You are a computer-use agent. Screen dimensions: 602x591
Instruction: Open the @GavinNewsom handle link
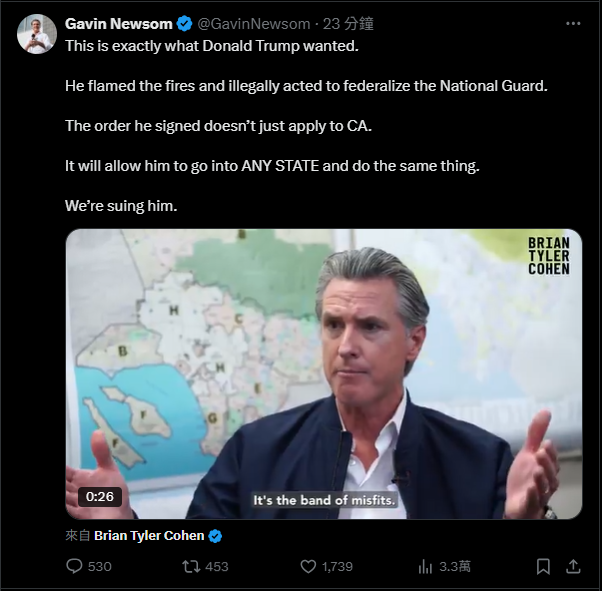253,24
